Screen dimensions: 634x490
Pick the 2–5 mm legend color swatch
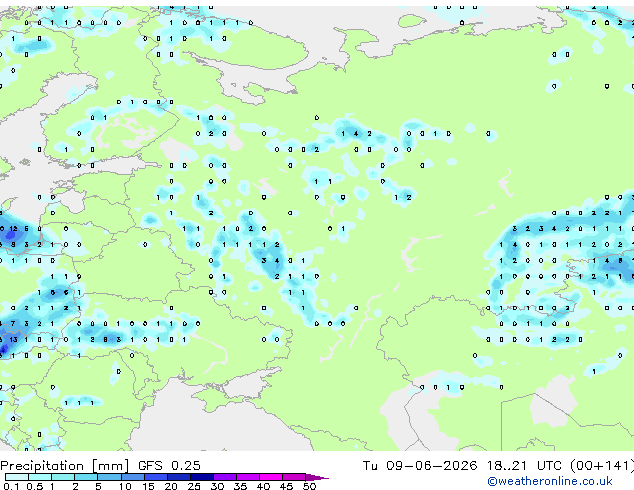pos(86,477)
